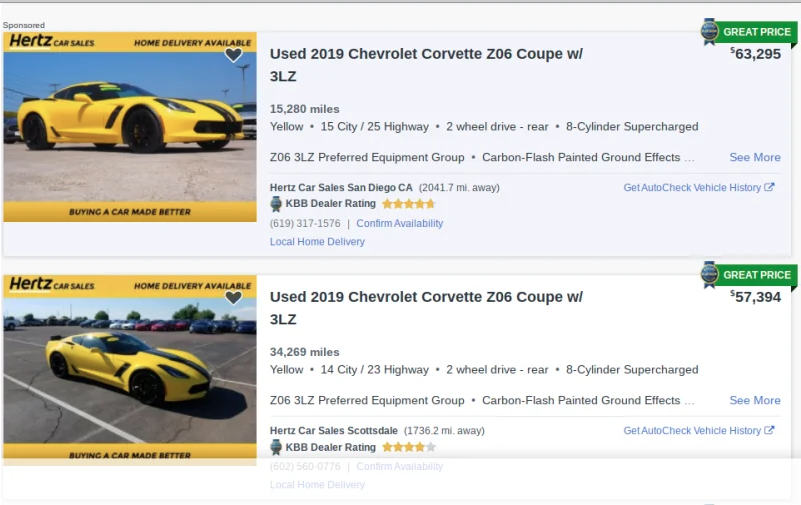
Task: Expand See More on first Corvette listing
Action: [x=754, y=157]
